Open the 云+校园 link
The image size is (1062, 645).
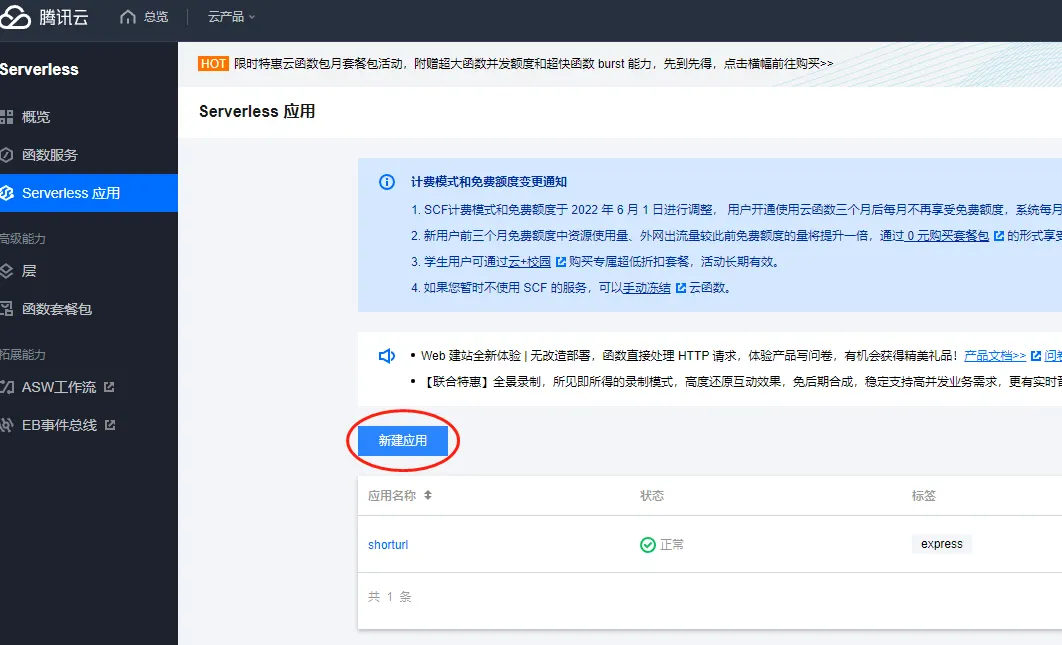pyautogui.click(x=530, y=262)
